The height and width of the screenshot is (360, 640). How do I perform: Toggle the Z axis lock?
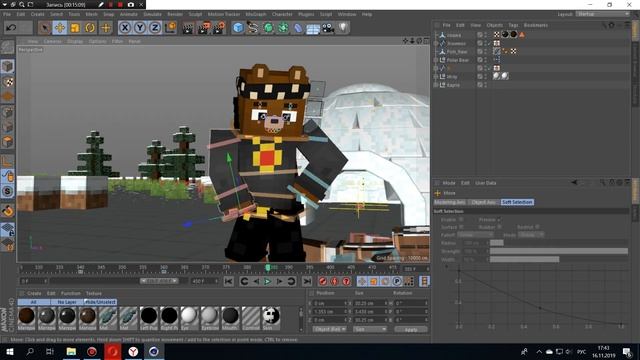[x=155, y=28]
